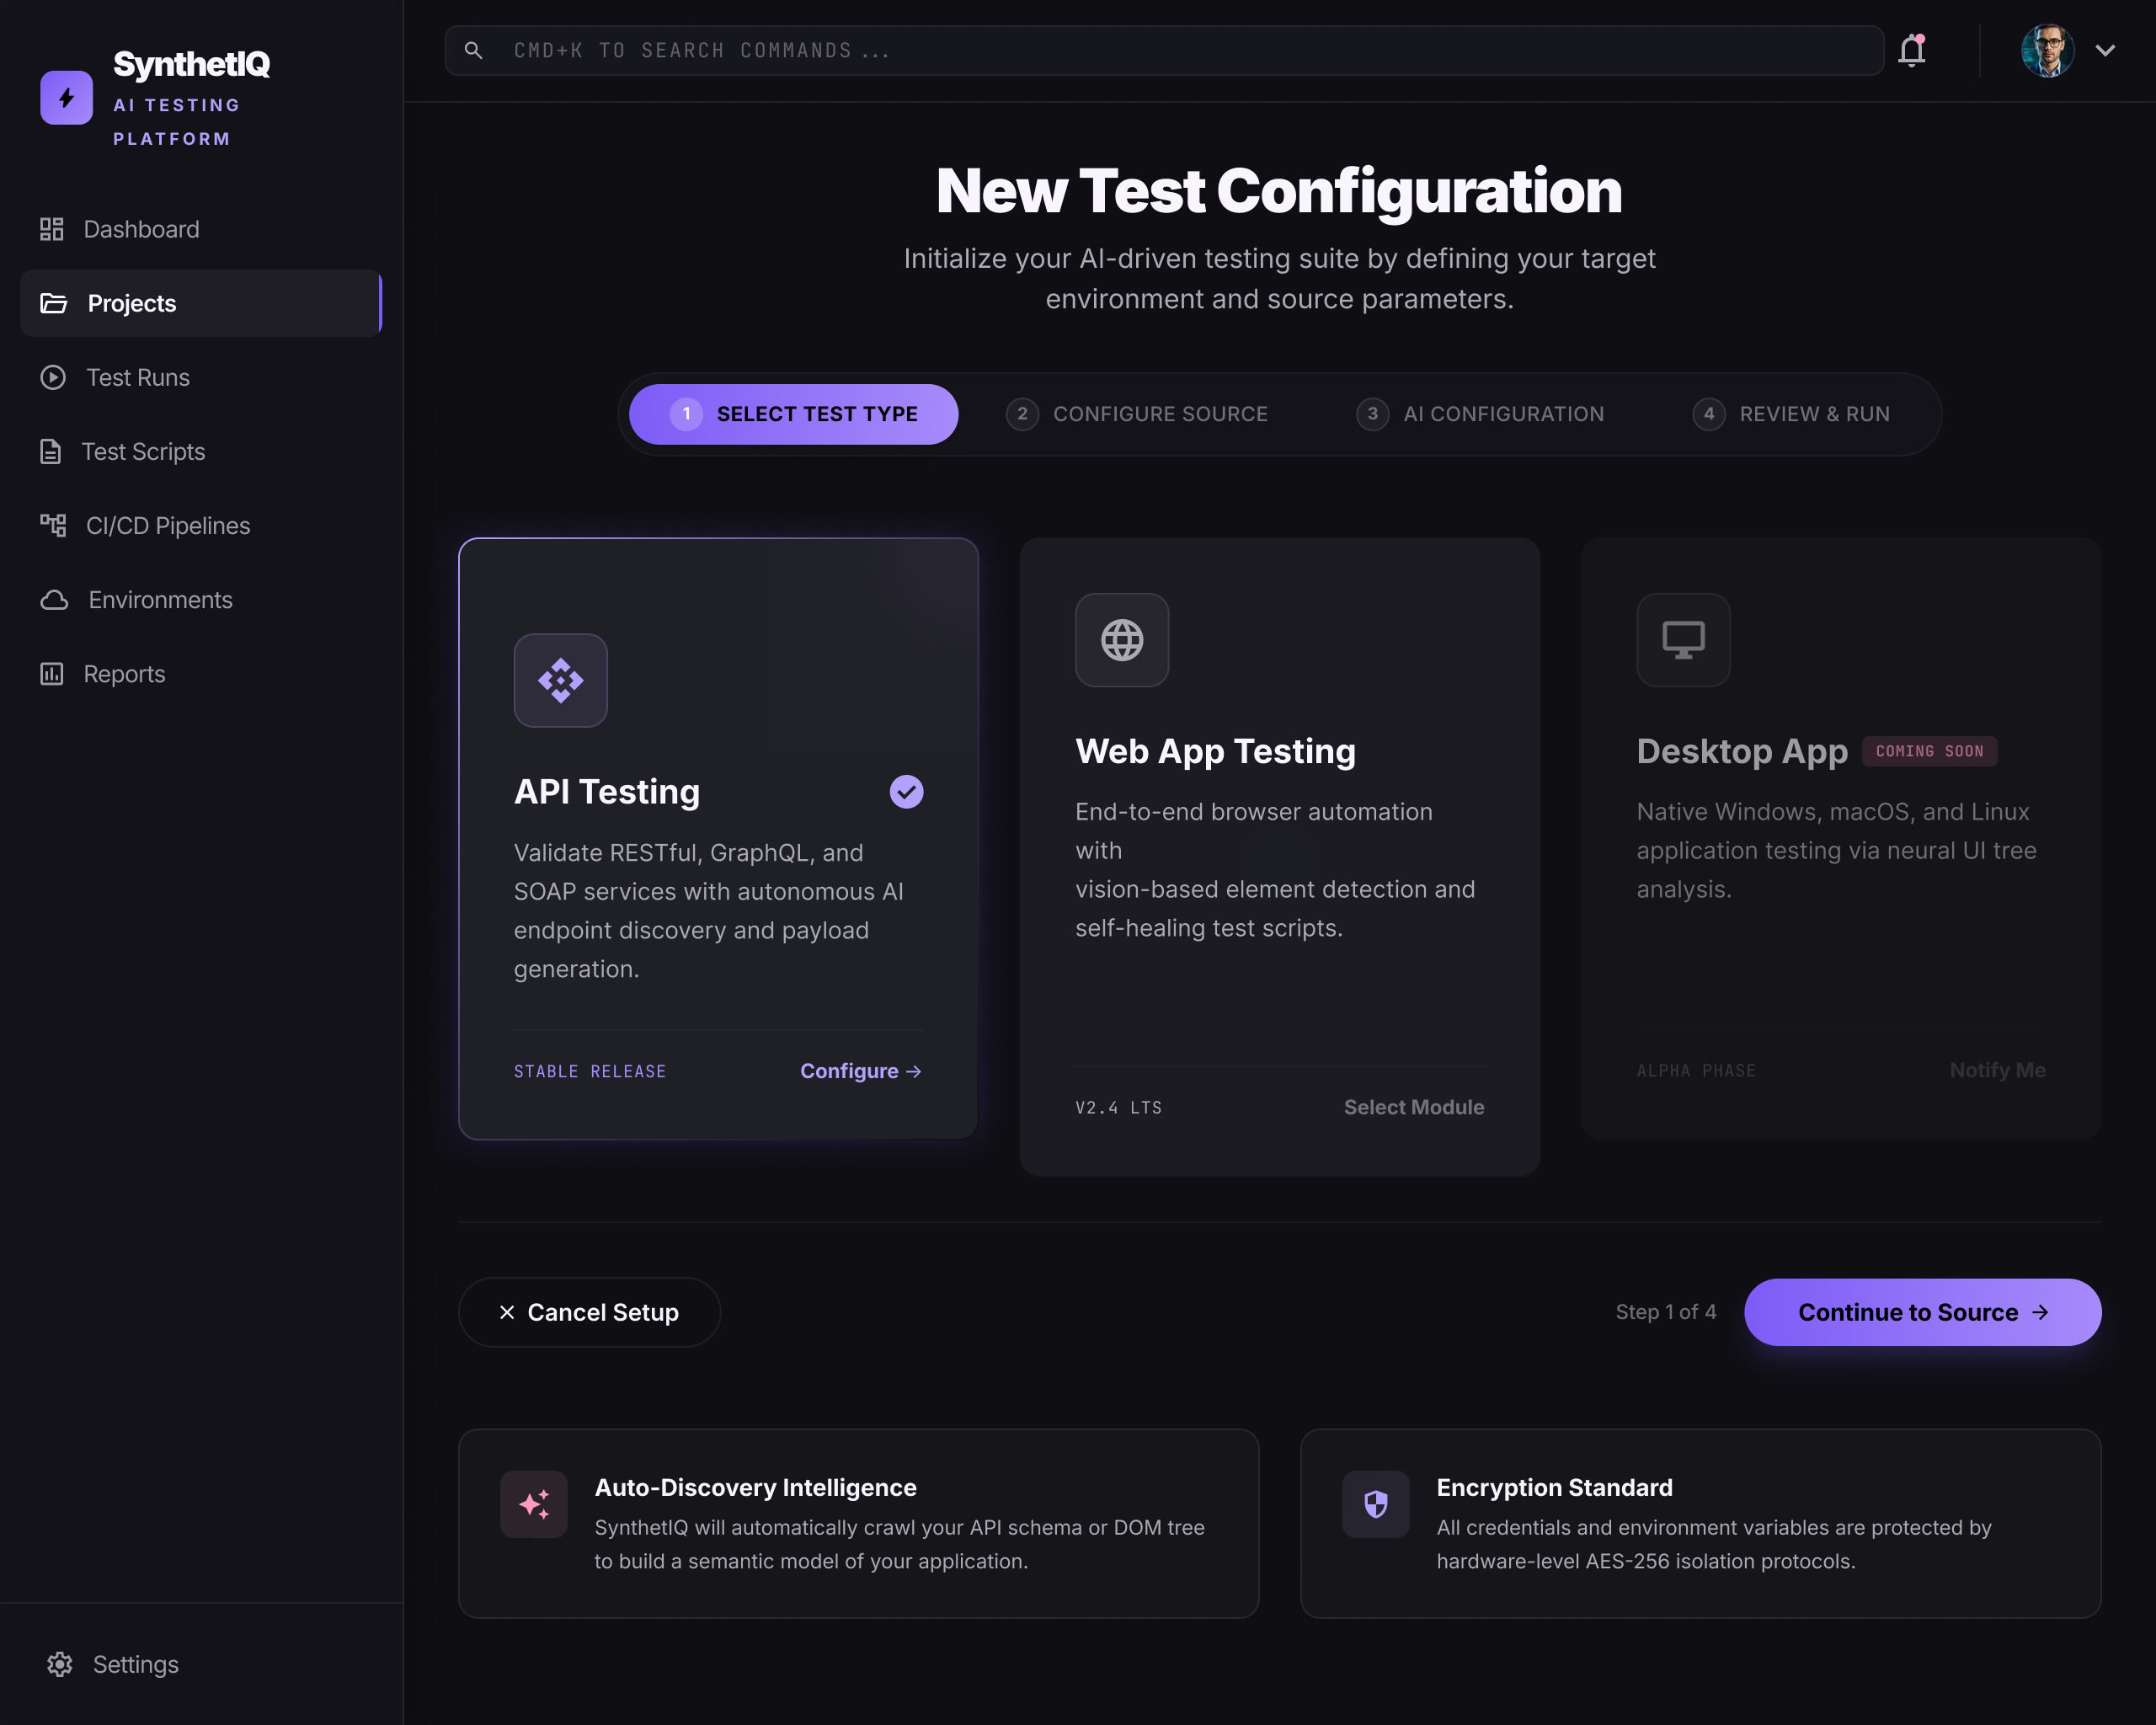Open Environments via the cloud icon

[x=53, y=599]
